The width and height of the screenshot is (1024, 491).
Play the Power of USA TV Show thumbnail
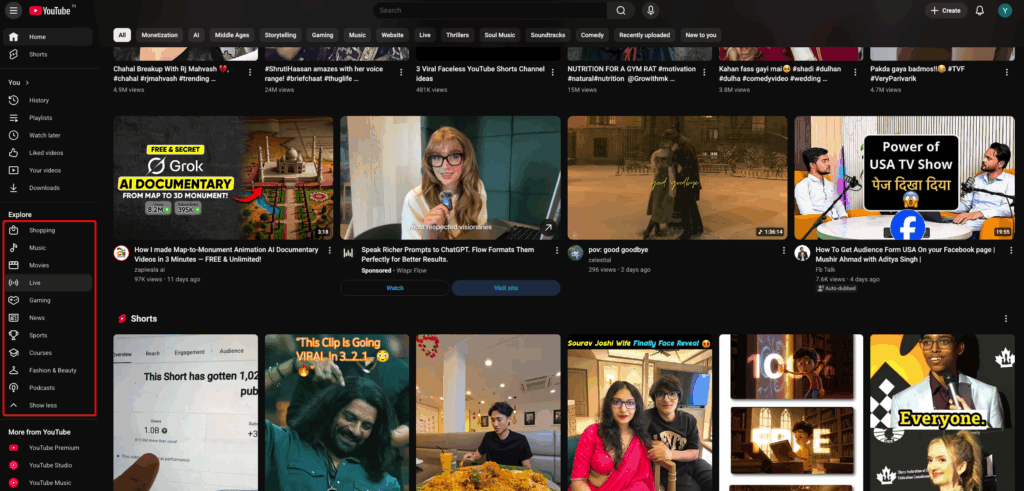tap(904, 178)
